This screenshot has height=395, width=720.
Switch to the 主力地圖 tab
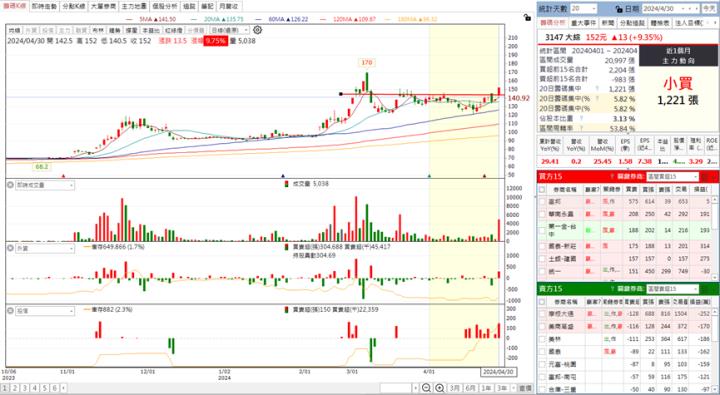pos(134,6)
